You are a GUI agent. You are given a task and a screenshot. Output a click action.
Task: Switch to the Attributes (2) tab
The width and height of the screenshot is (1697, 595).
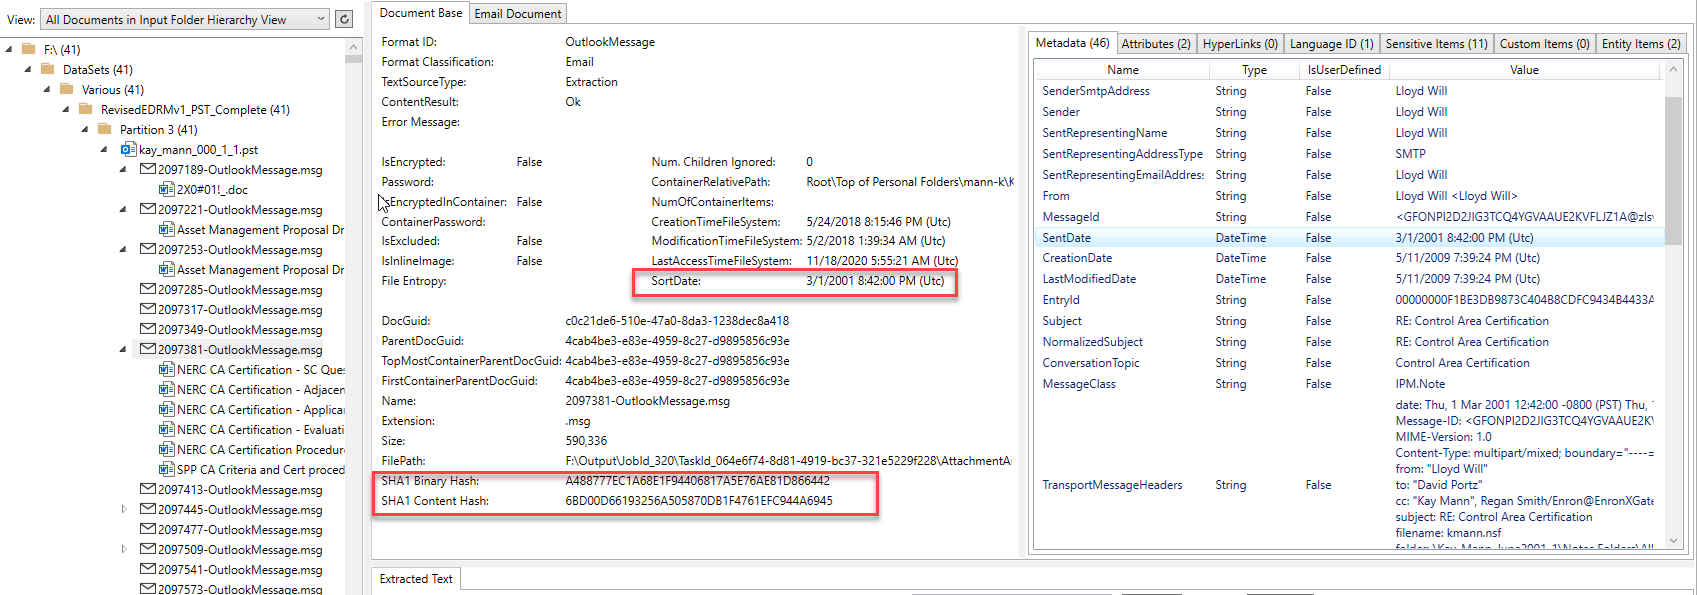click(x=1155, y=44)
